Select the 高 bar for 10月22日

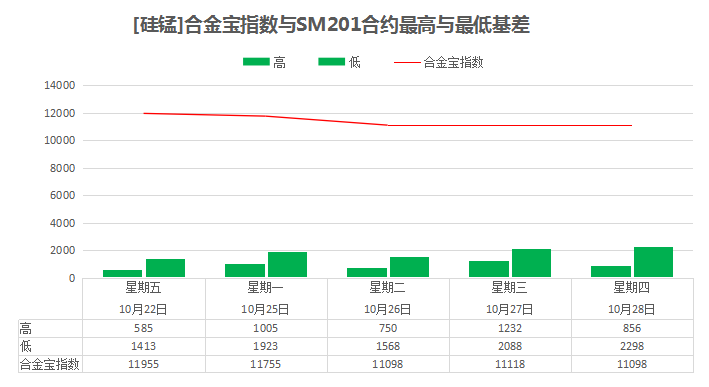pos(123,274)
